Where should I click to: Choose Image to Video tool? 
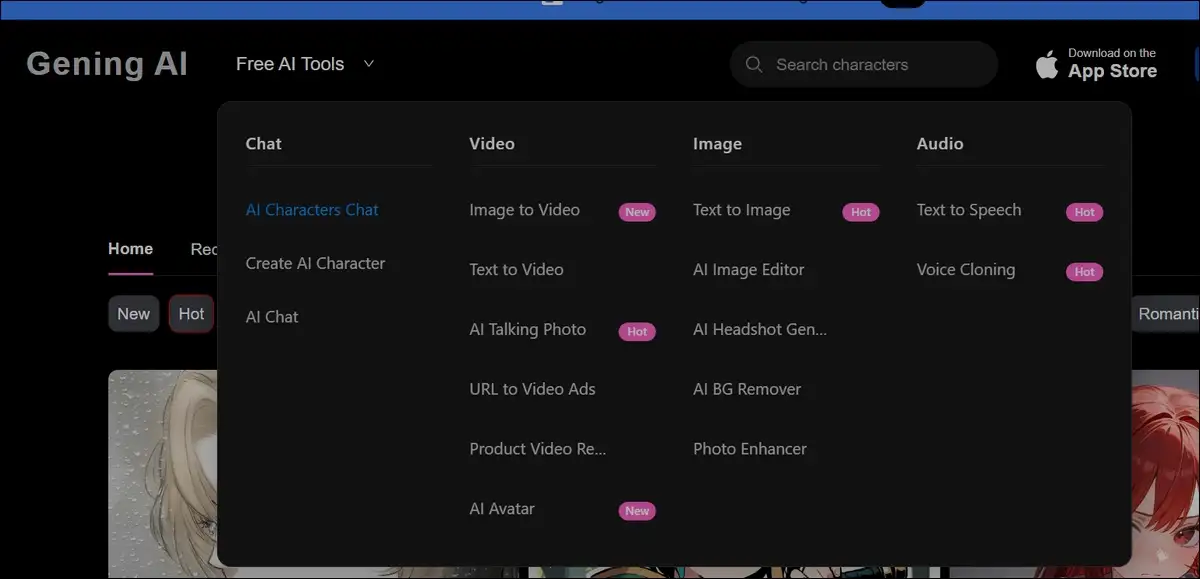[524, 210]
